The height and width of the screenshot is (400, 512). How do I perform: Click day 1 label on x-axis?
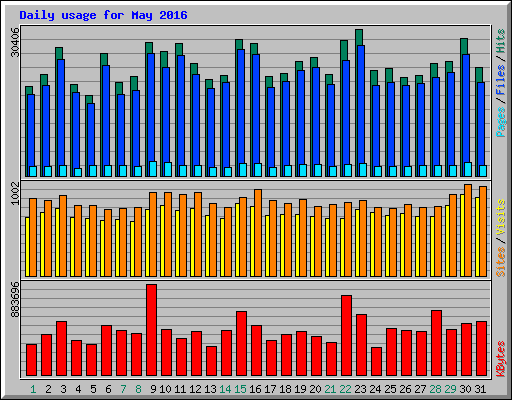click(33, 389)
